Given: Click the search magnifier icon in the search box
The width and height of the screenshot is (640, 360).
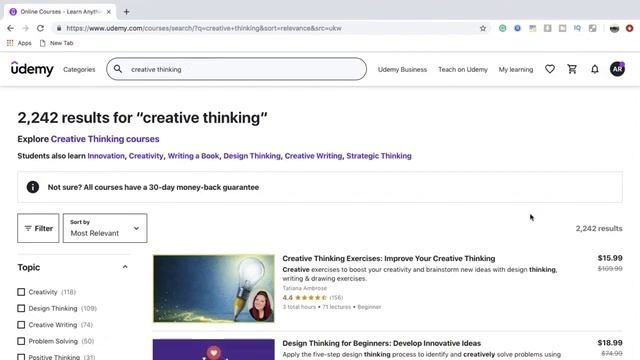Looking at the screenshot, I should point(118,69).
